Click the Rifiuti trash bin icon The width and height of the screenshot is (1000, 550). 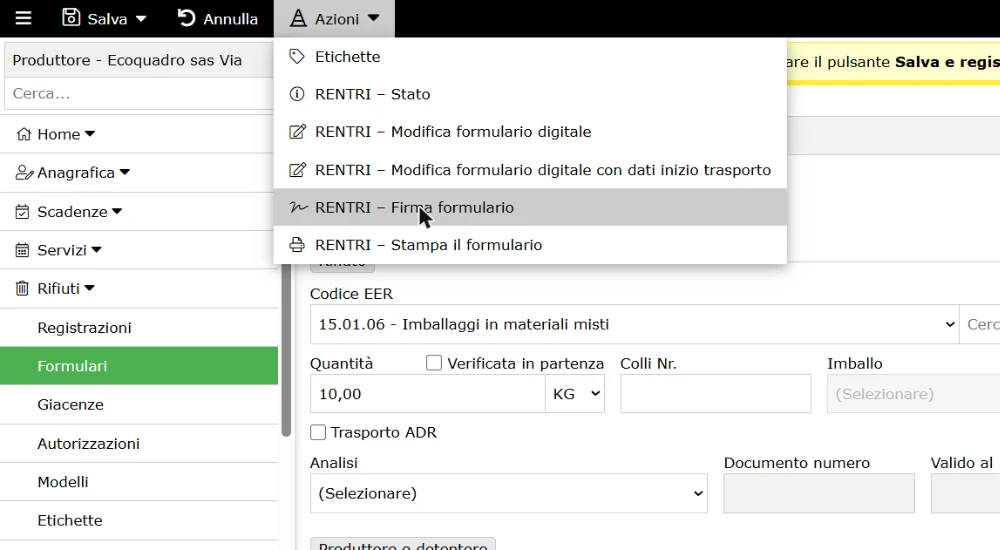pyautogui.click(x=22, y=288)
